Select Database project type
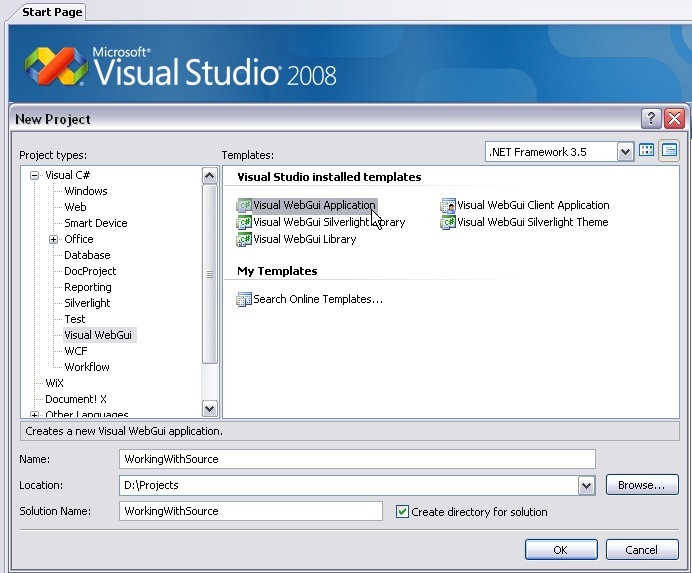Image resolution: width=692 pixels, height=573 pixels. pyautogui.click(x=87, y=255)
